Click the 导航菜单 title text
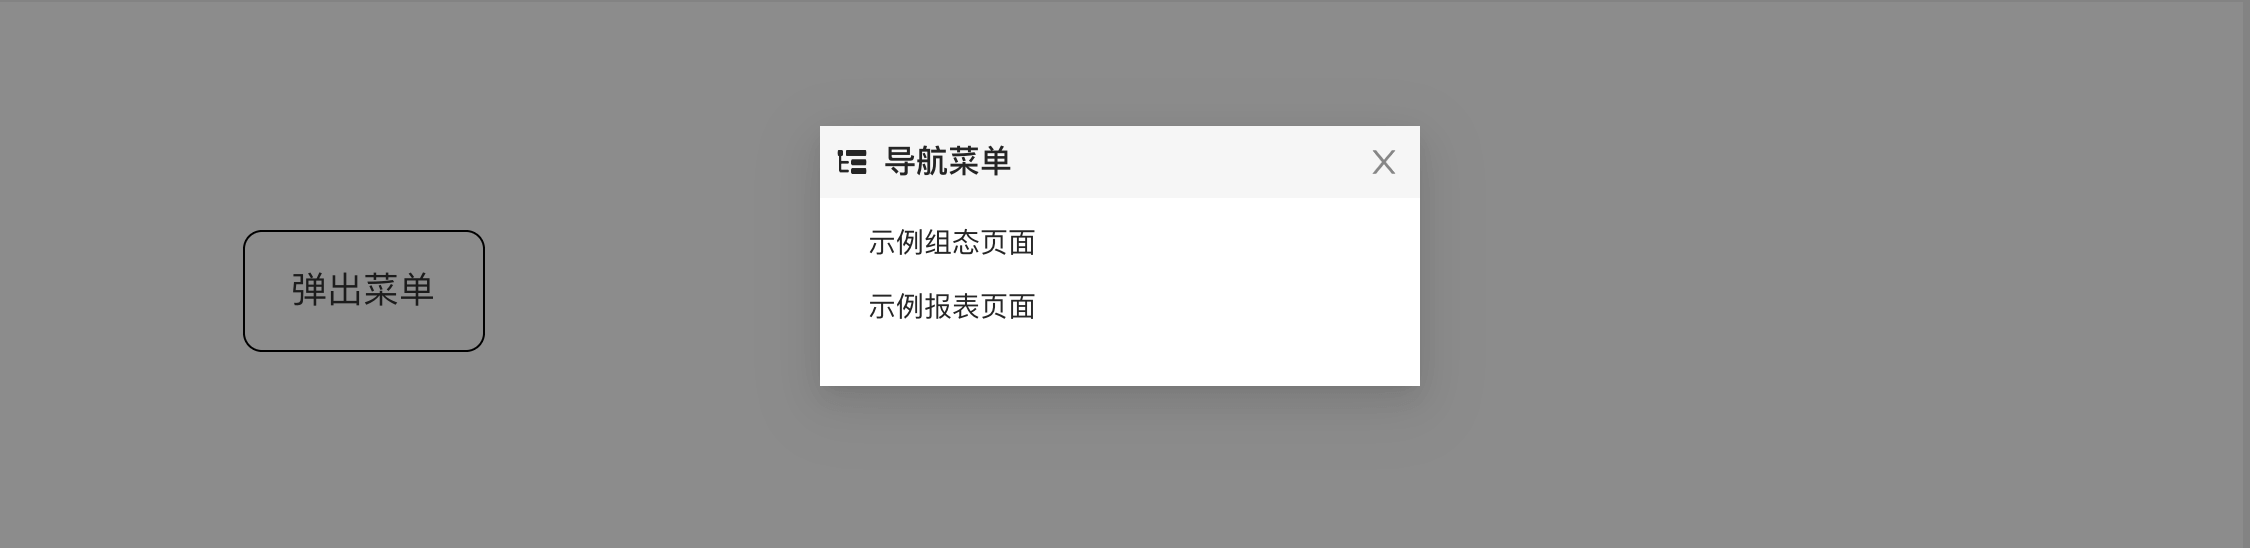Screen dimensions: 2250x548 click(948, 162)
